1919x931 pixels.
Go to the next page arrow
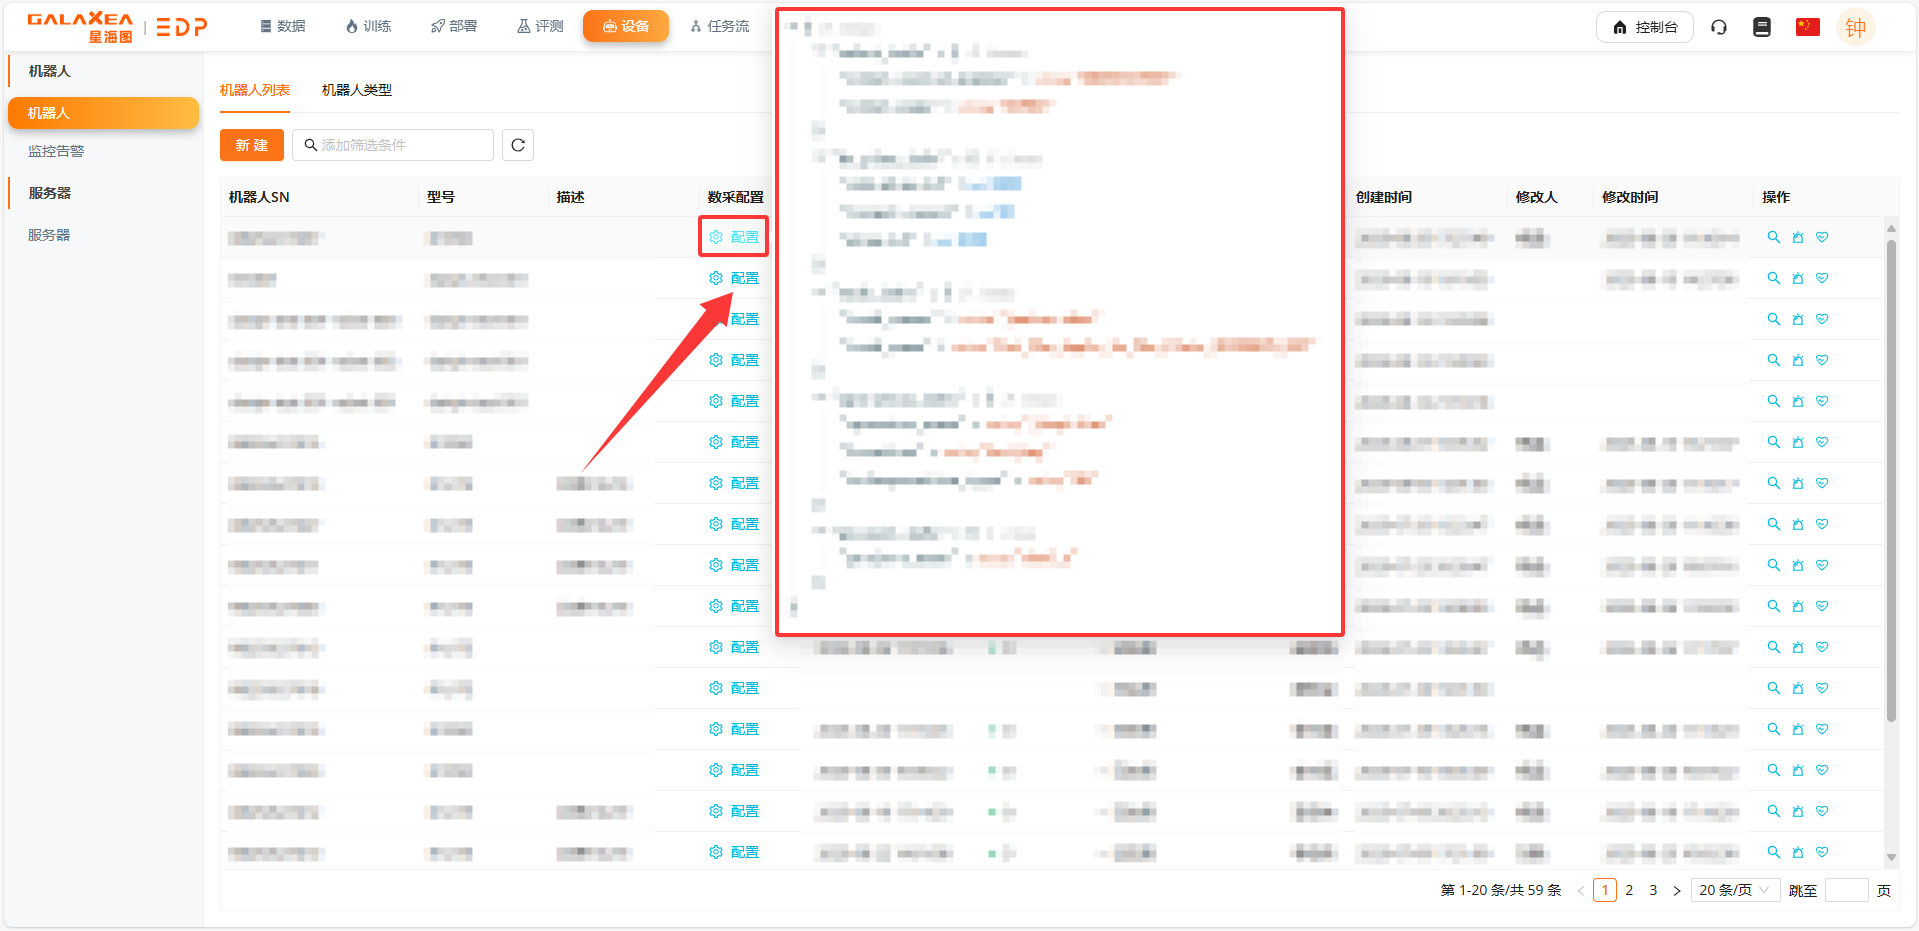tap(1677, 890)
